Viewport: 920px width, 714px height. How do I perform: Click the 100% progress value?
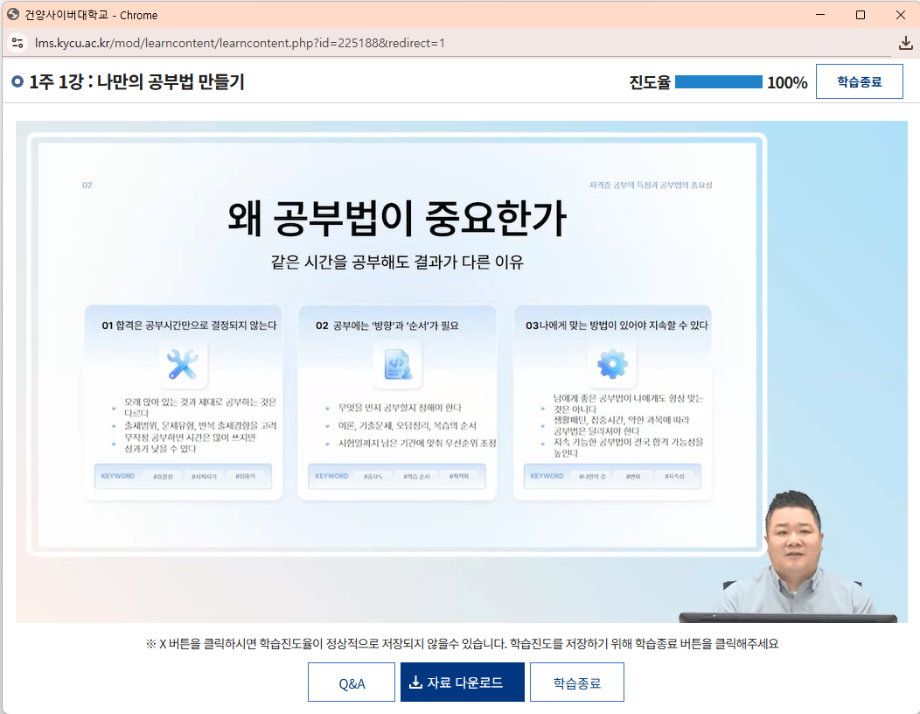point(787,82)
